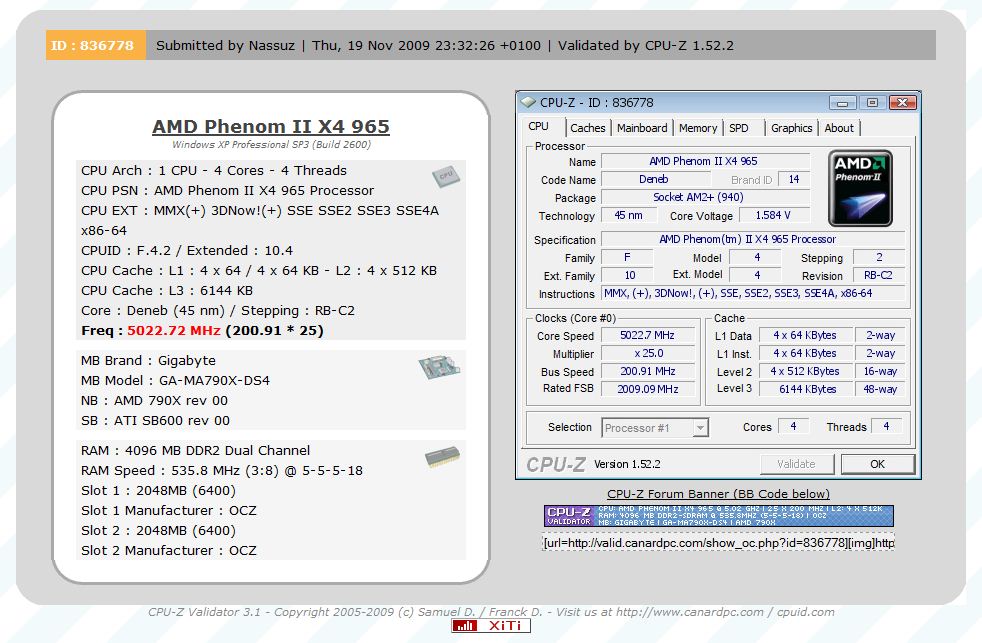
Task: Click the MB Model : GA-MA790X-DS4 line
Action: (x=175, y=381)
